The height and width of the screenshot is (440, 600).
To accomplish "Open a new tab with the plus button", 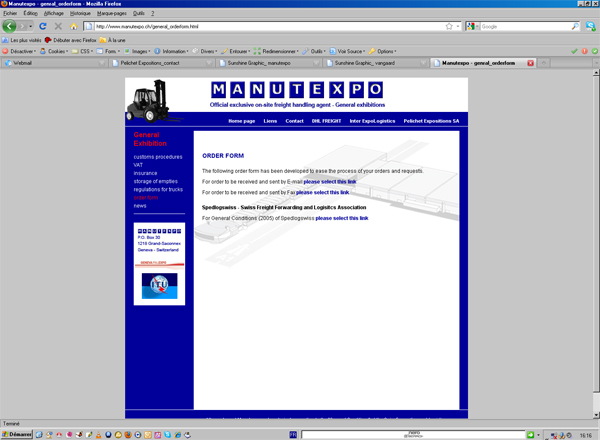I will [x=543, y=63].
